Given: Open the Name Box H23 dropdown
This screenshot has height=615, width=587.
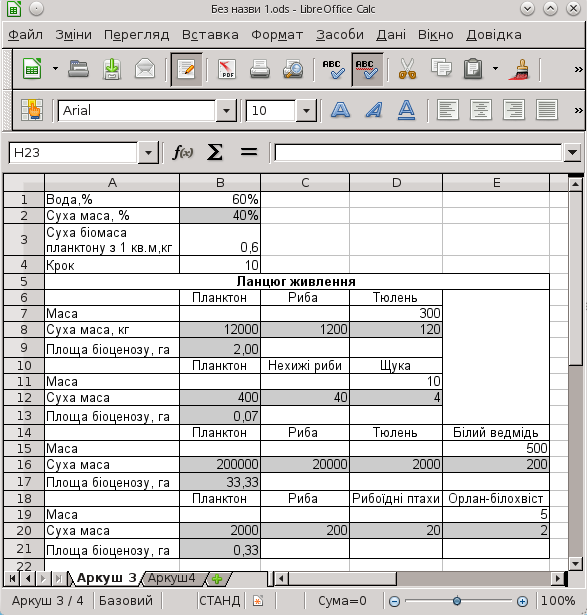Looking at the screenshot, I should coord(148,153).
